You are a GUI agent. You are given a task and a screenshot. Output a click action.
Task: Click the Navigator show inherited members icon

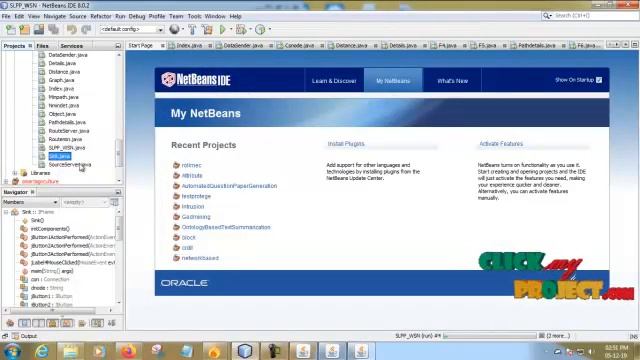(10, 323)
